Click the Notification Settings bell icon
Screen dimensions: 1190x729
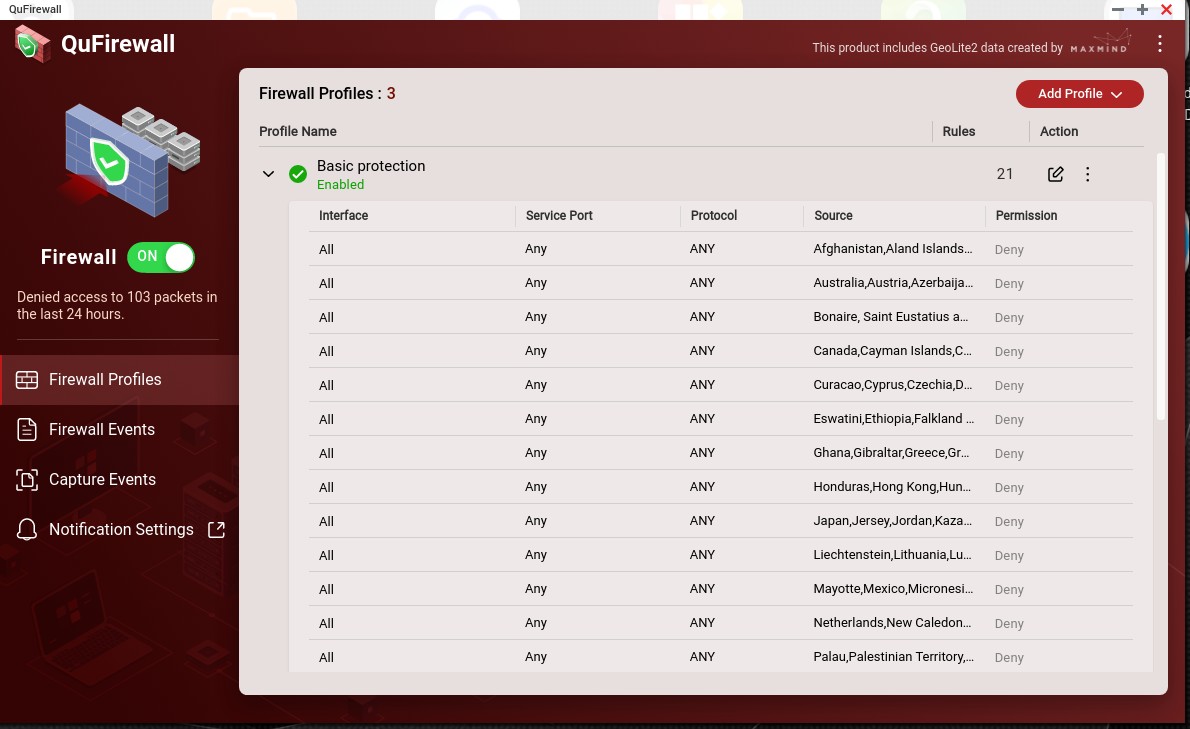(27, 530)
